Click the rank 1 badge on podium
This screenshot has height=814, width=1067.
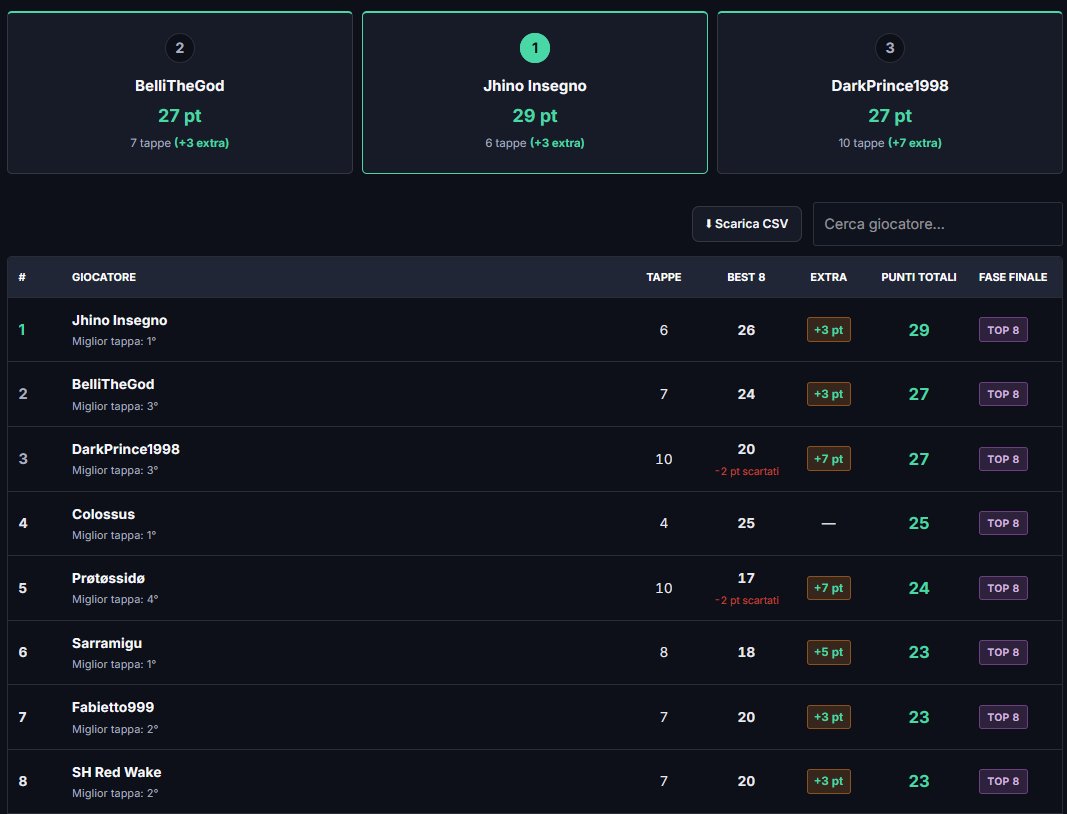point(535,48)
